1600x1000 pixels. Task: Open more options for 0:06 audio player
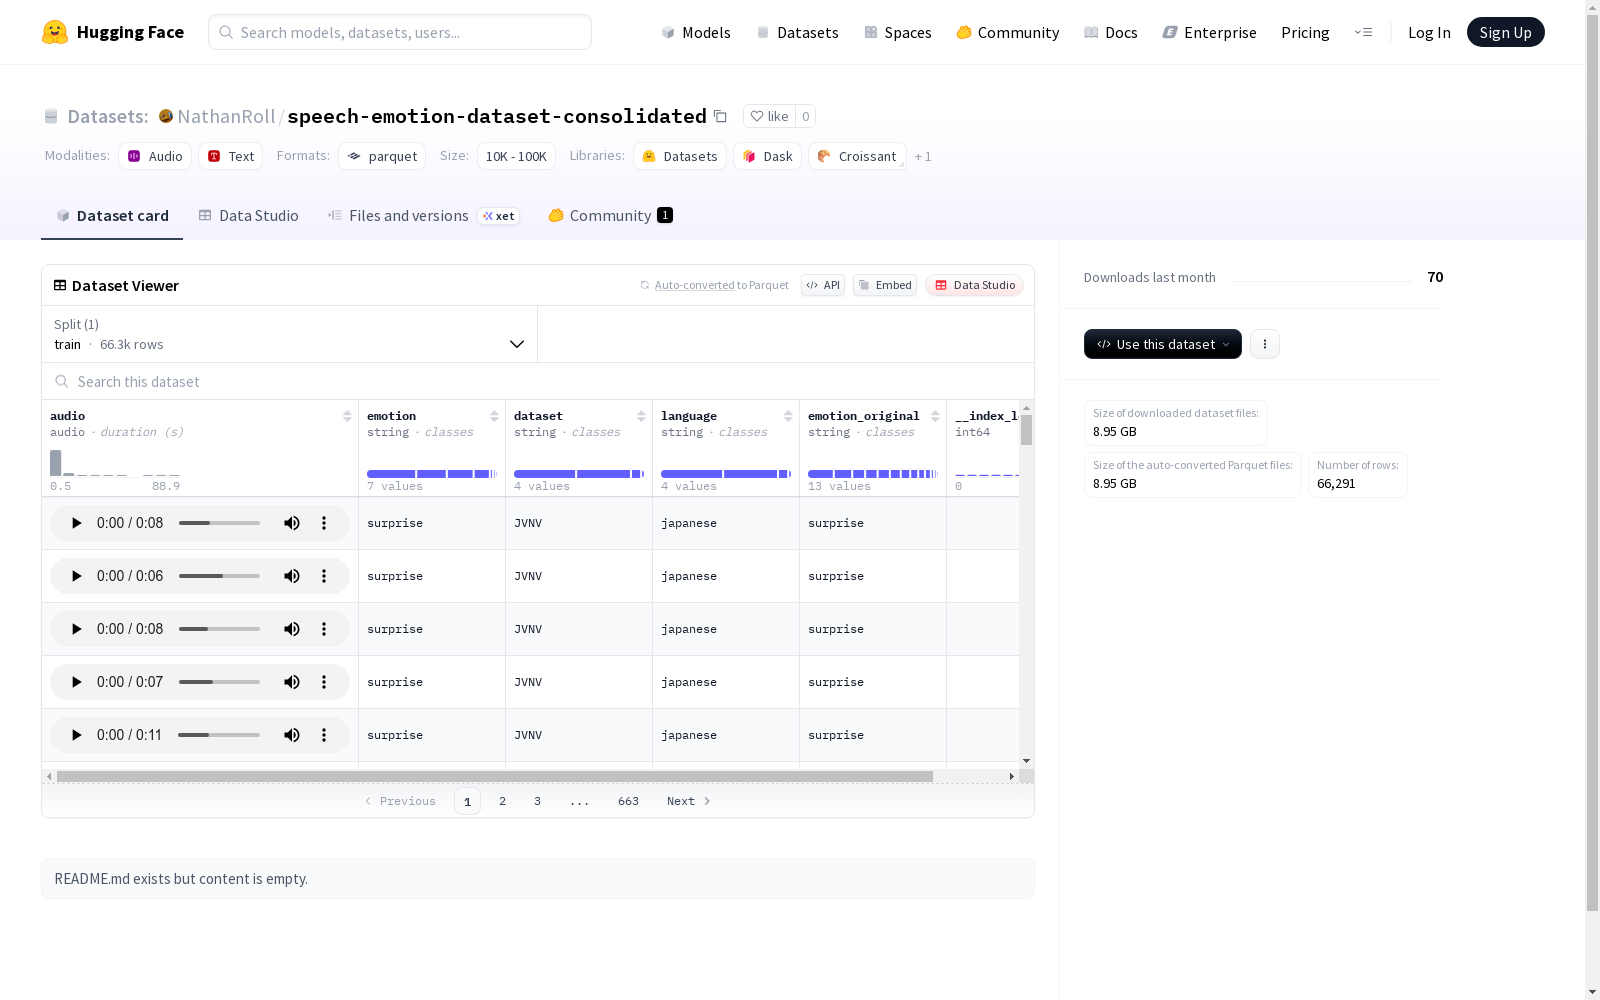[324, 576]
